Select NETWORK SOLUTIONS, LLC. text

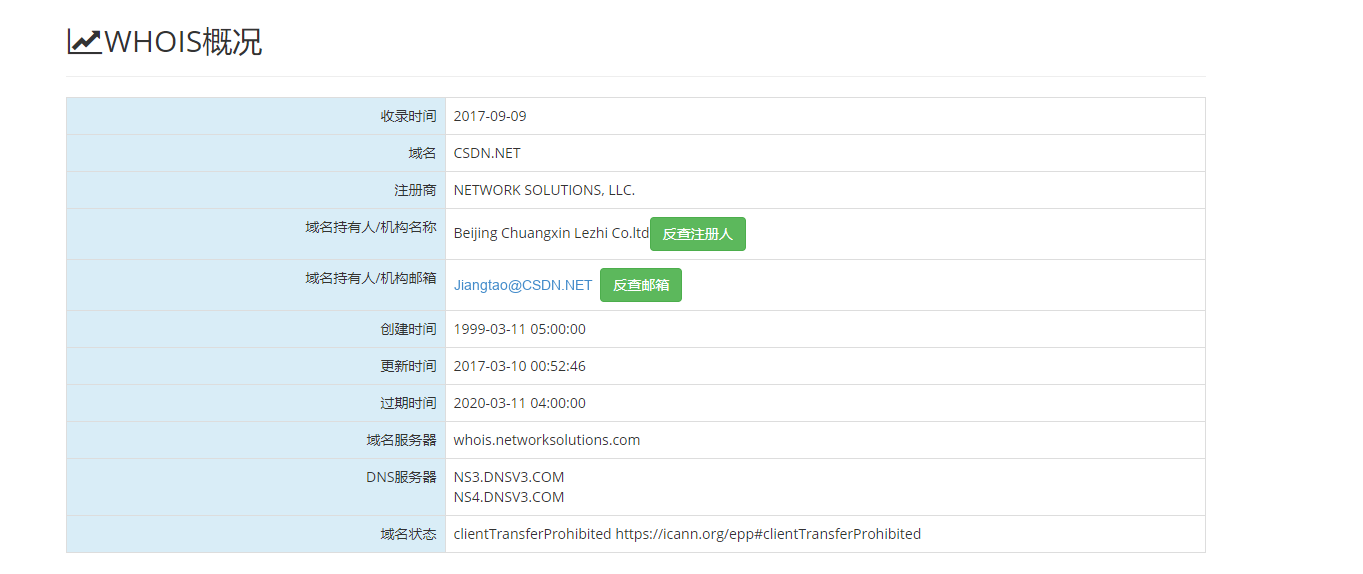point(544,190)
